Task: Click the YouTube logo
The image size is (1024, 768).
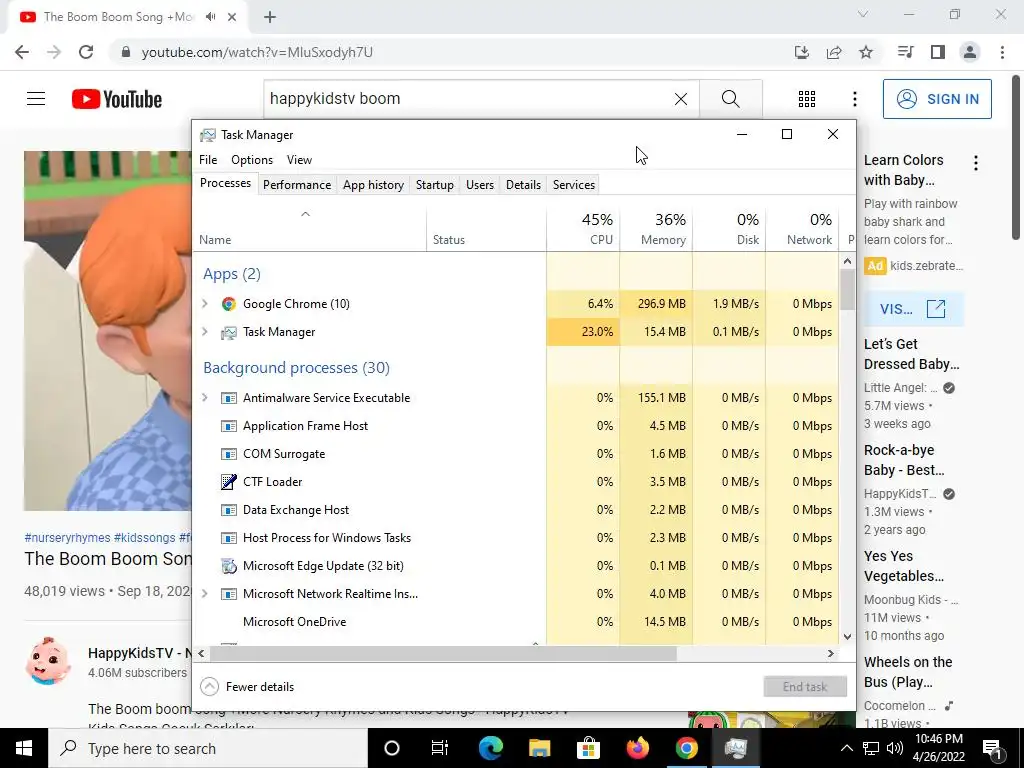Action: click(x=117, y=99)
